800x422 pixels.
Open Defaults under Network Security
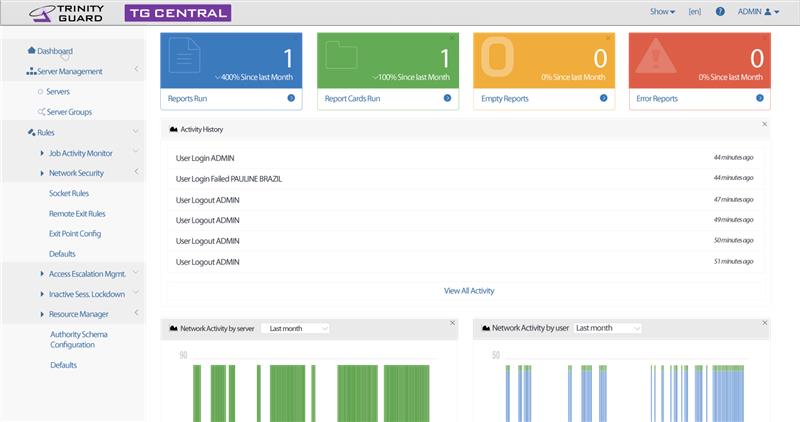pos(62,254)
